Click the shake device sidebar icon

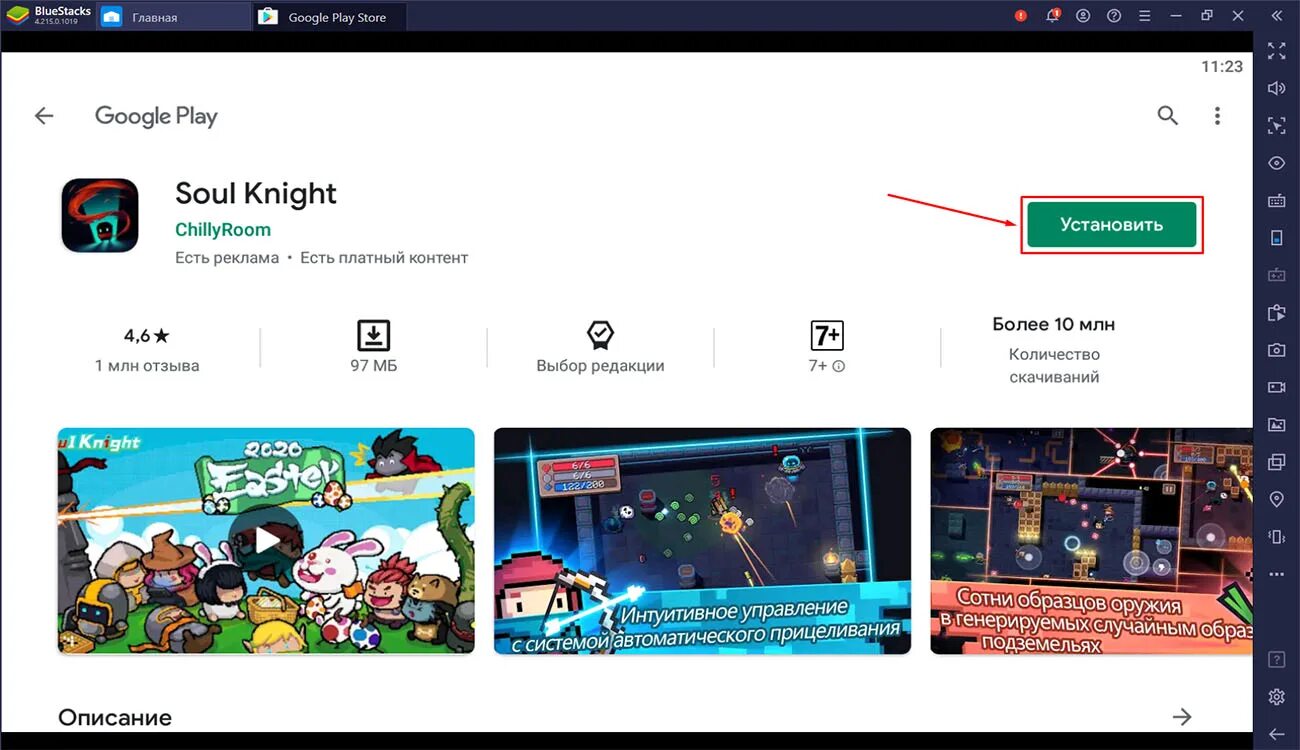coord(1276,537)
